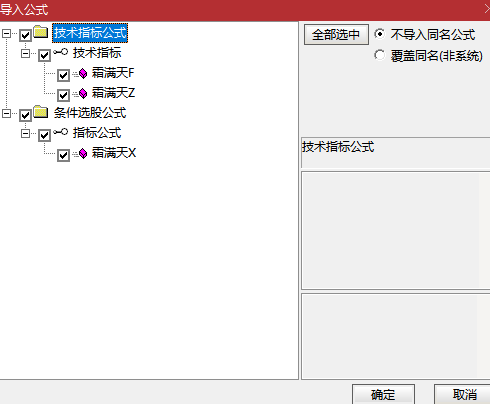Collapse the 技术指标公式 root node
Image resolution: width=490 pixels, height=404 pixels.
[x=6, y=33]
